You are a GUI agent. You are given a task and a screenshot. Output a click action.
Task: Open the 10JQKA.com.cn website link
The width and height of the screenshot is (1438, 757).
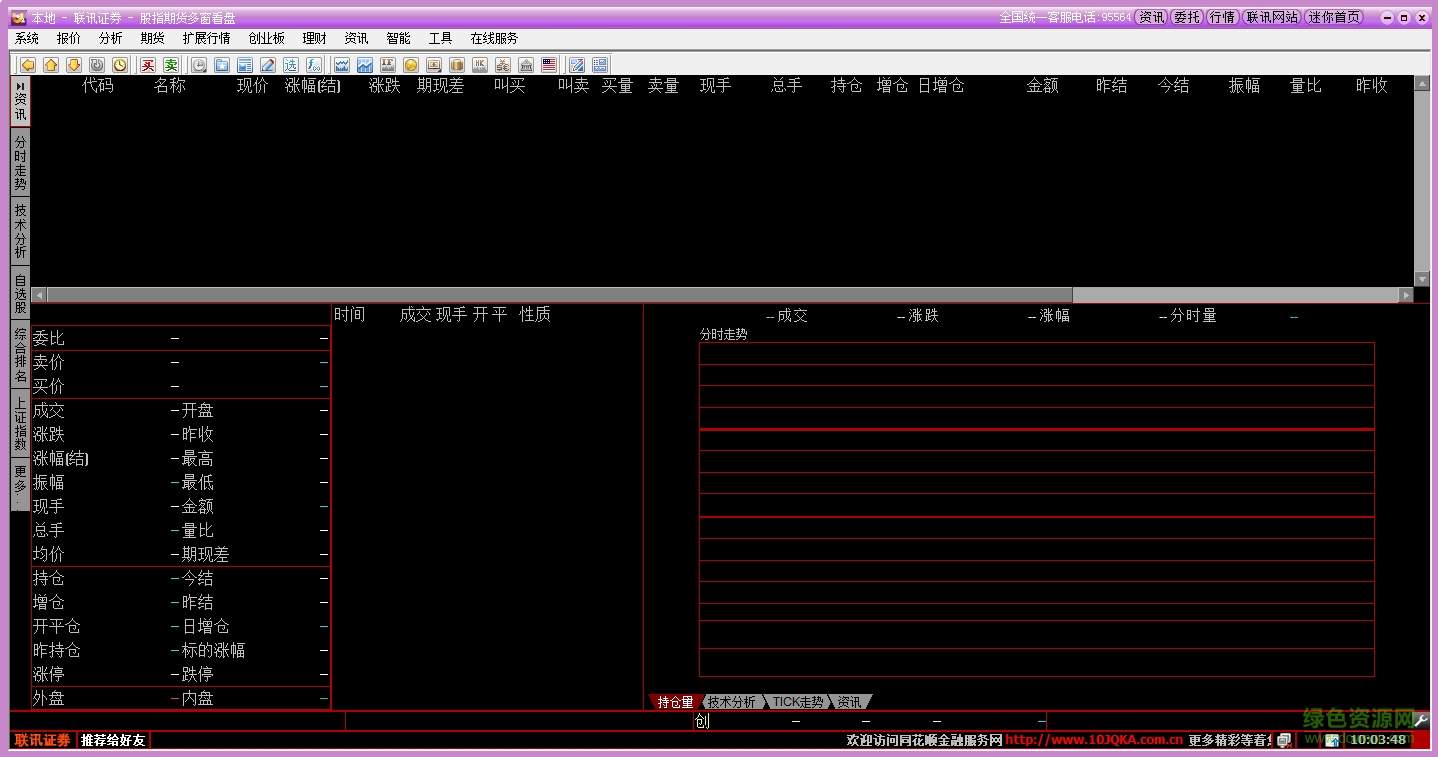pyautogui.click(x=1094, y=740)
